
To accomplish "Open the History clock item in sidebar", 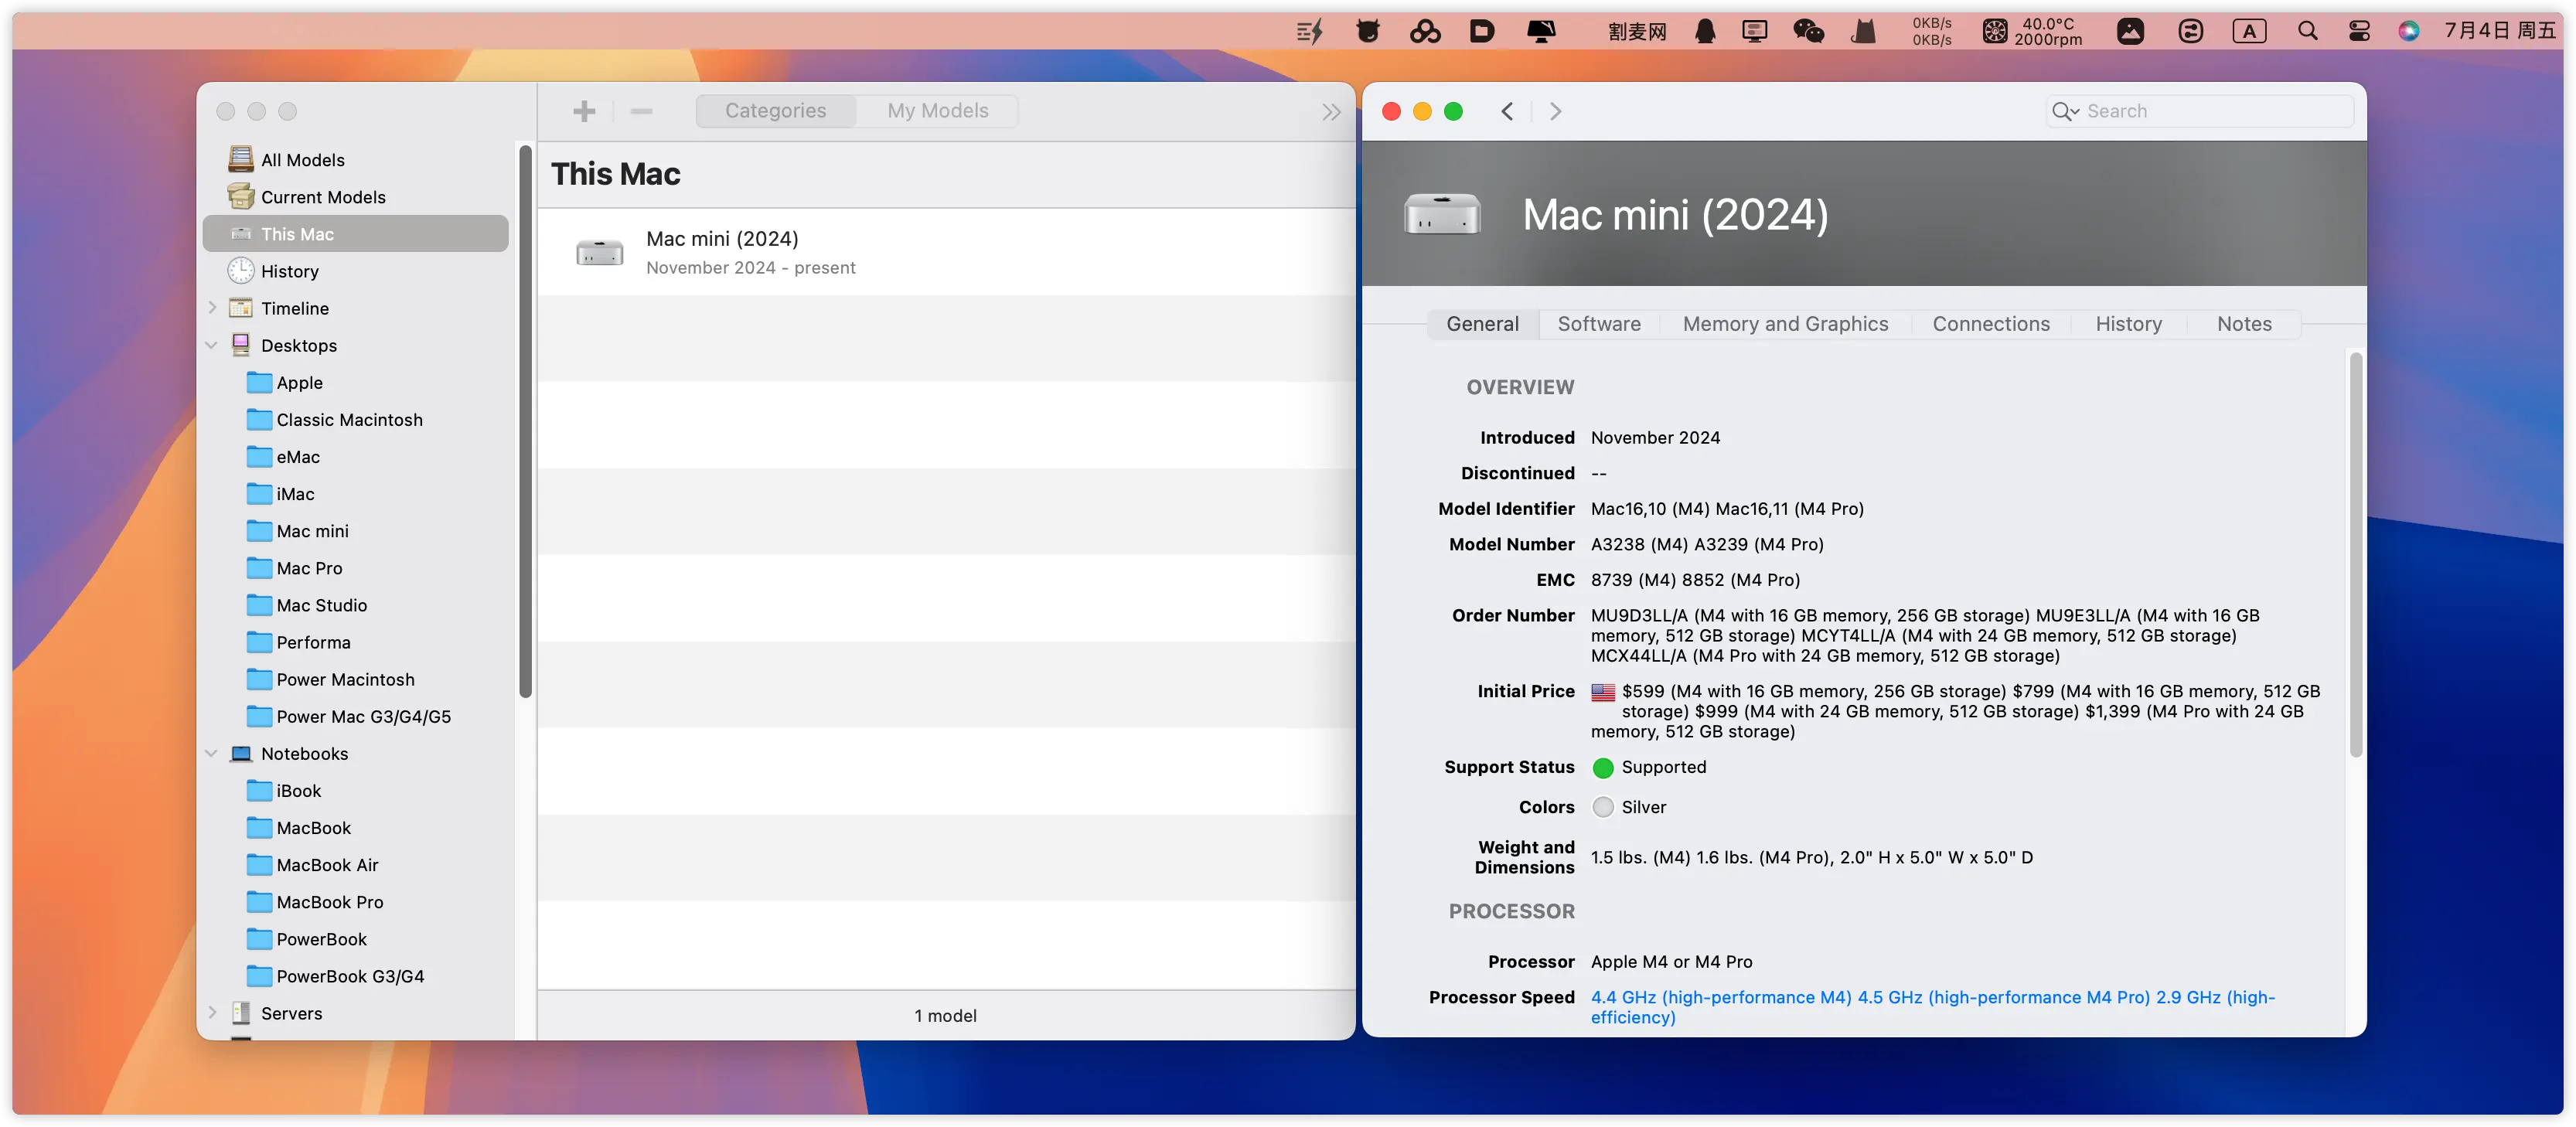I will (289, 271).
